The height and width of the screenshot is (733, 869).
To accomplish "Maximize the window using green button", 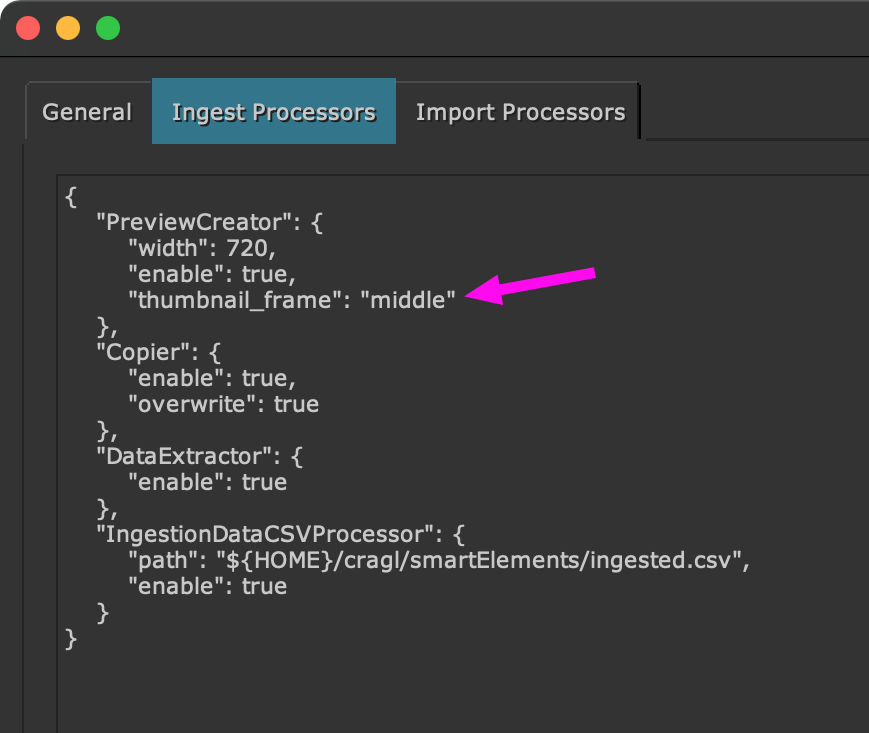I will click(108, 28).
